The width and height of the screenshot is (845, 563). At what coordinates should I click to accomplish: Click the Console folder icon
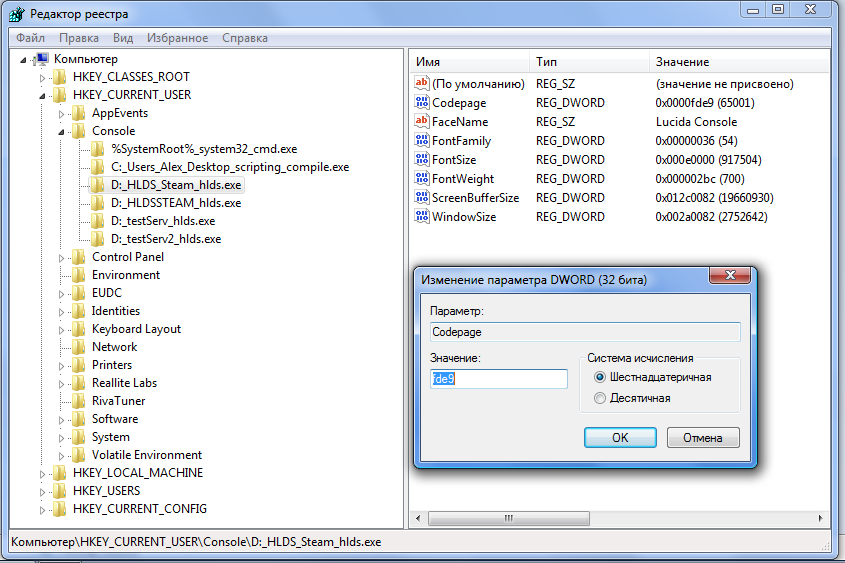[79, 131]
